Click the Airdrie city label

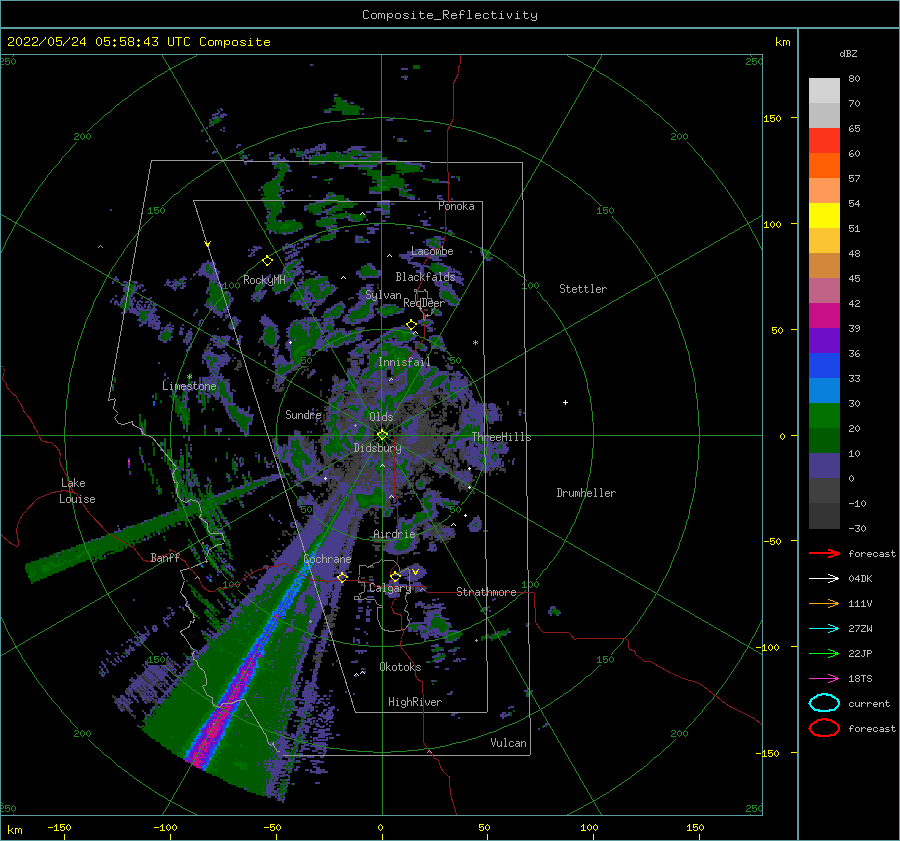(x=394, y=534)
